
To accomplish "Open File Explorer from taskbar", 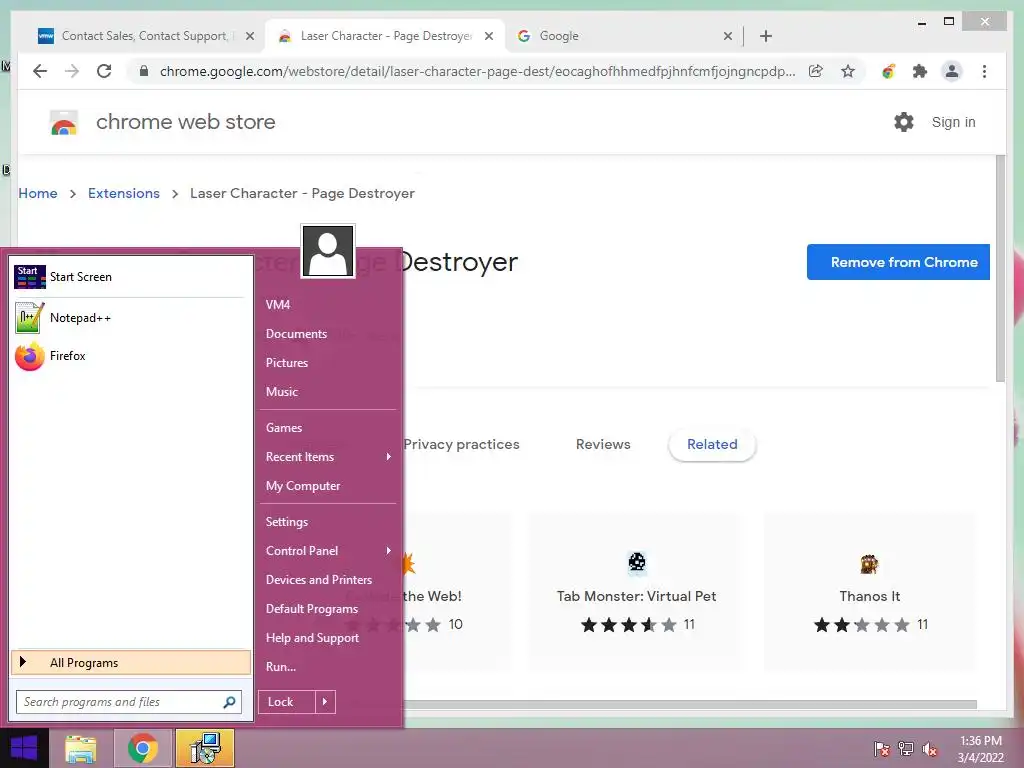I will pyautogui.click(x=80, y=748).
